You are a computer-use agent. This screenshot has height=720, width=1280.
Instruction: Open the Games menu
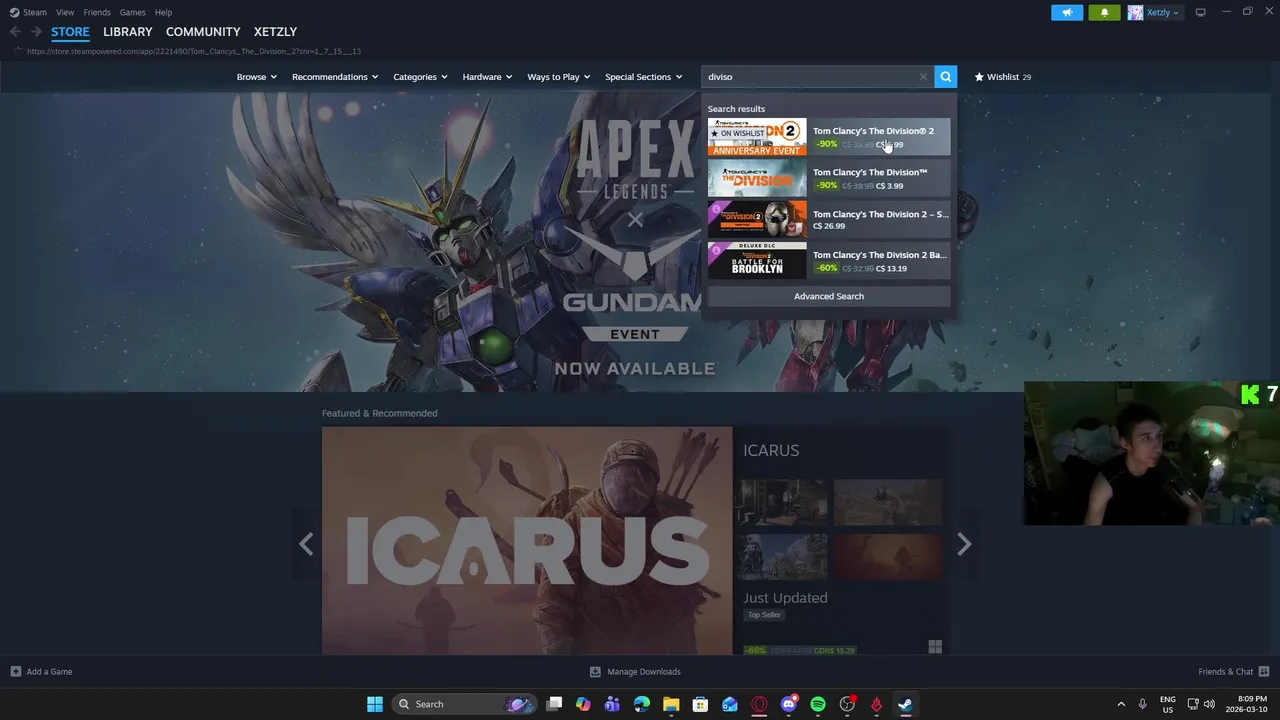point(132,12)
